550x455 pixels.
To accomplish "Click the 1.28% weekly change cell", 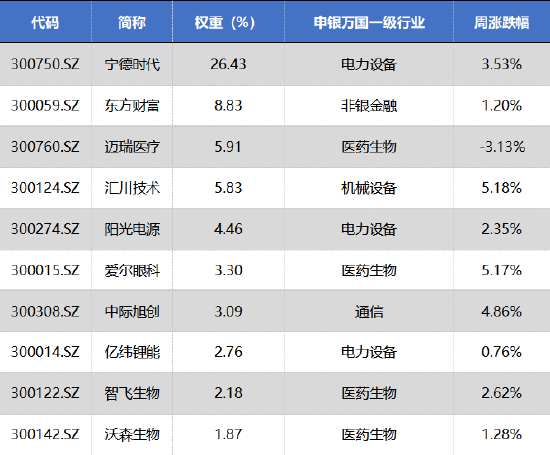I will click(x=502, y=434).
